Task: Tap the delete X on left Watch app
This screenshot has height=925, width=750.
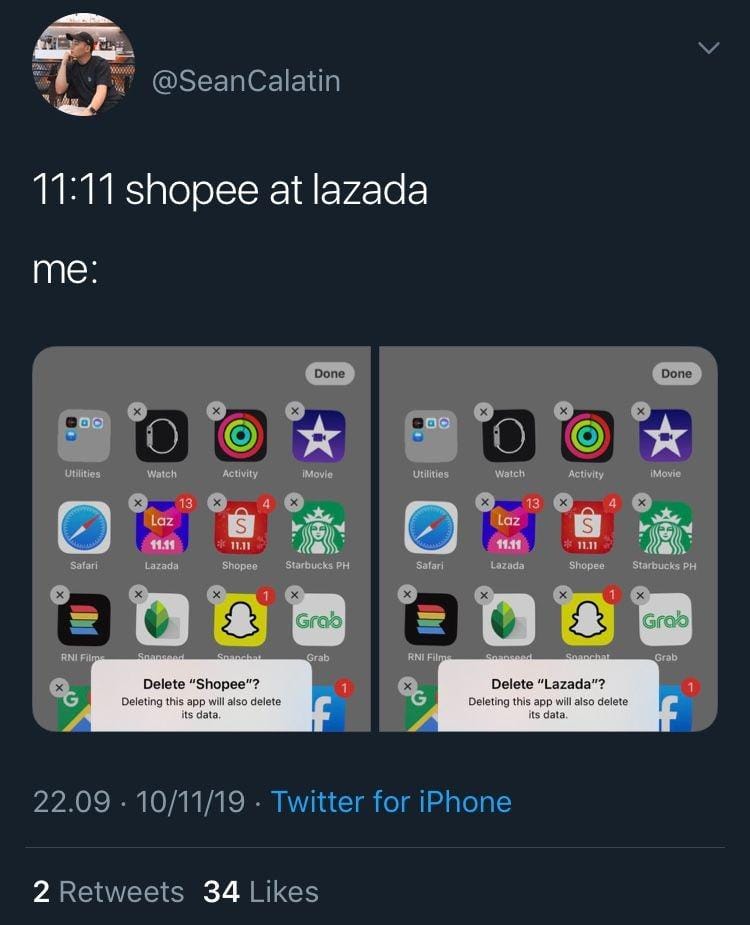Action: coord(137,412)
